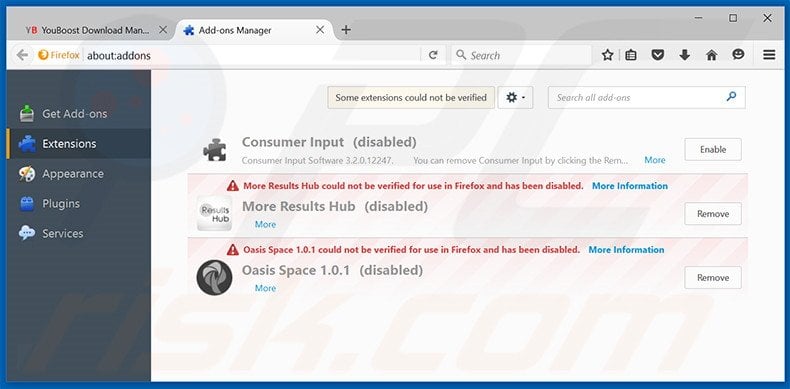Close the Add-ons Manager tab
This screenshot has width=790, height=389.
click(x=320, y=30)
